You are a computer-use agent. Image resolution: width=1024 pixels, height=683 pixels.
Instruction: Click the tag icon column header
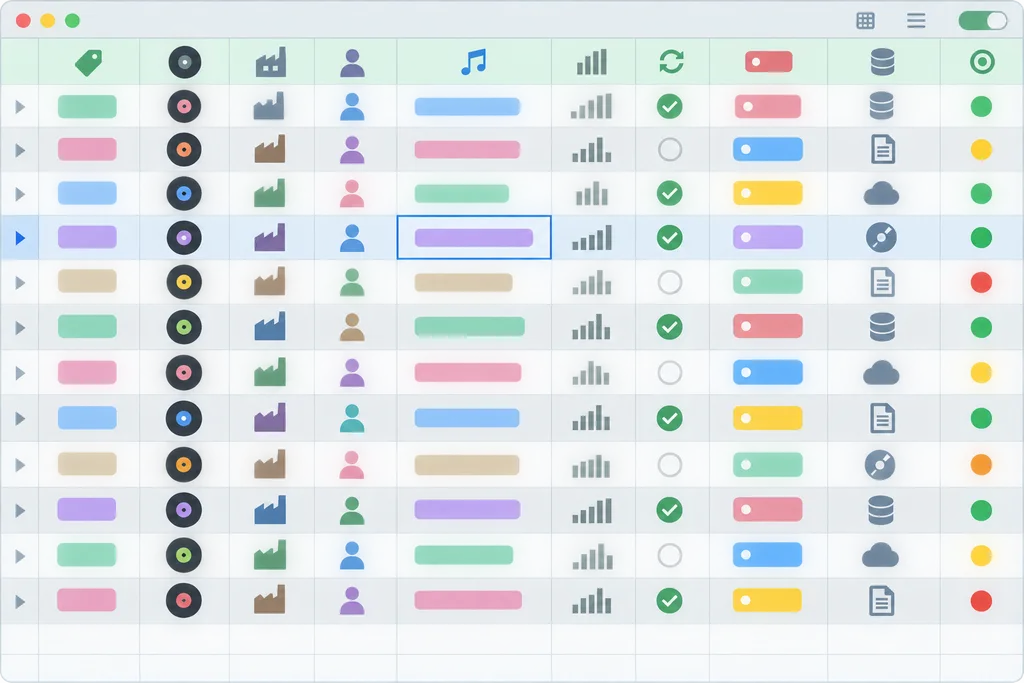[89, 63]
